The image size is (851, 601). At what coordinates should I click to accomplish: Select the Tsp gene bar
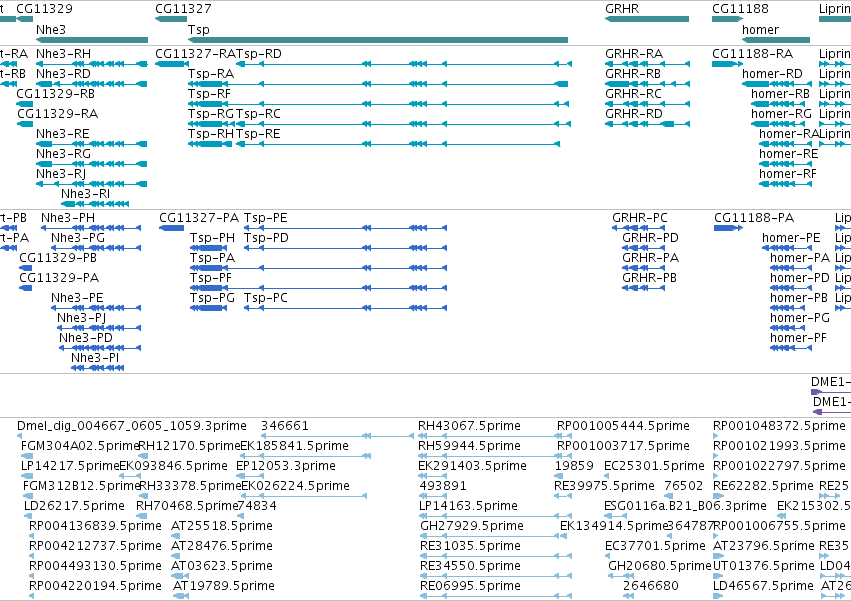[378, 40]
